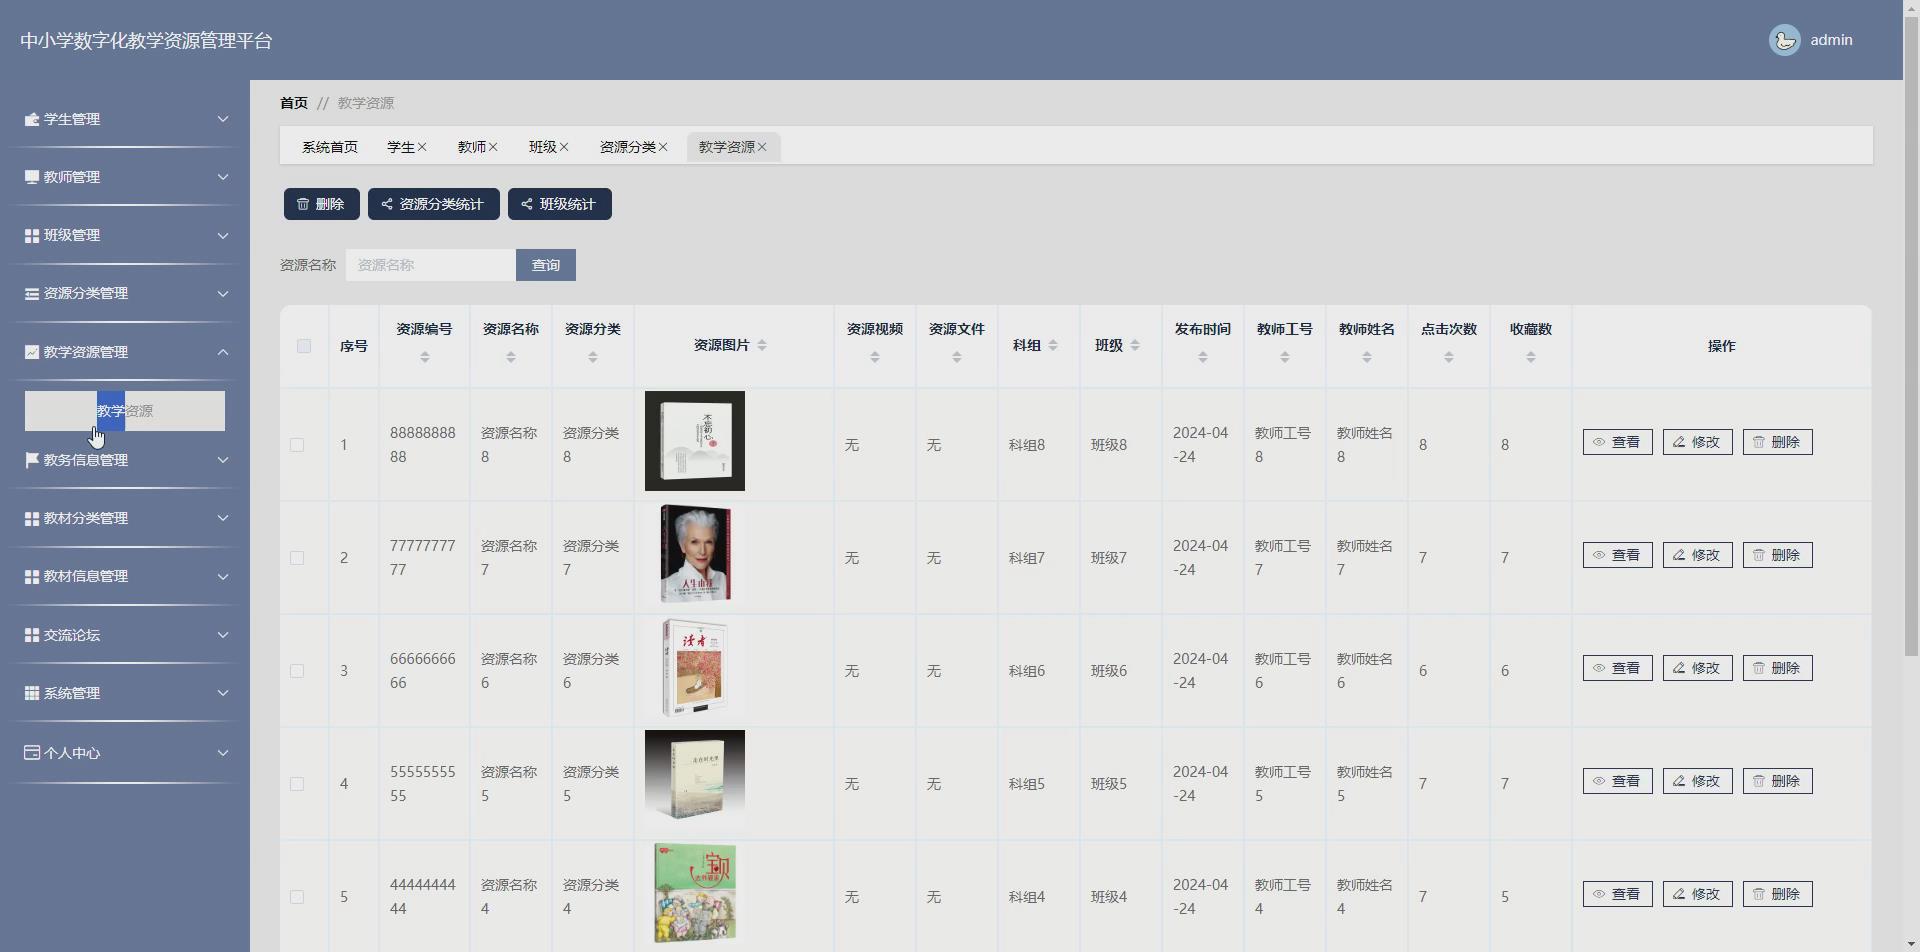Screen dimensions: 1920x952
Task: Click the 教材信息管理 grid icon
Action: [x=32, y=576]
